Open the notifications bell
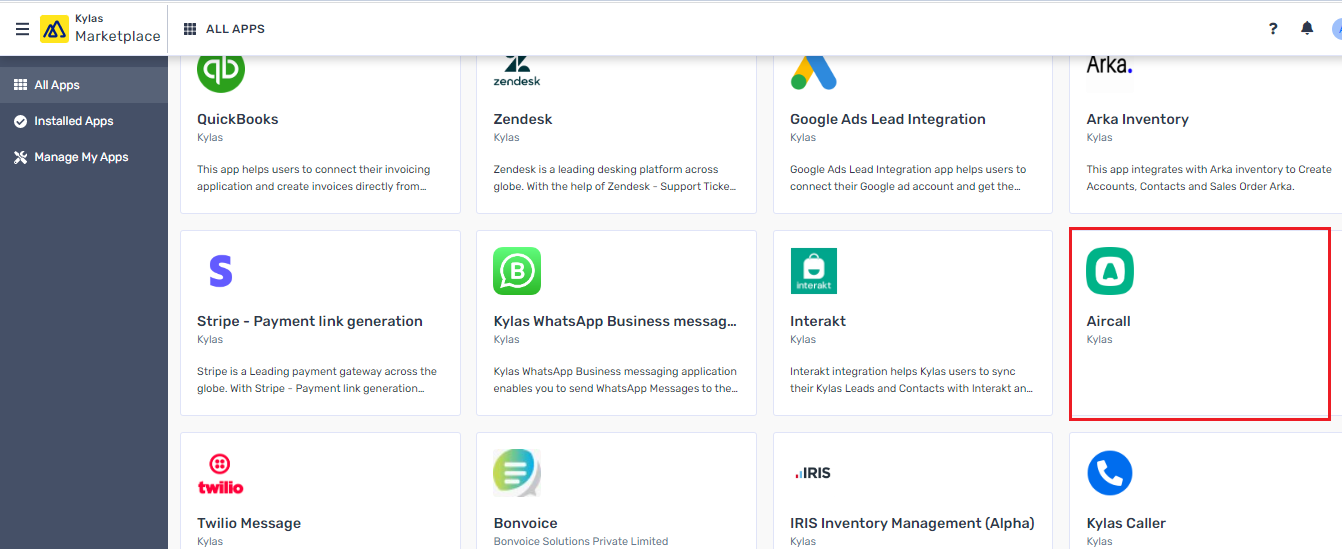Viewport: 1342px width, 549px height. click(1307, 28)
